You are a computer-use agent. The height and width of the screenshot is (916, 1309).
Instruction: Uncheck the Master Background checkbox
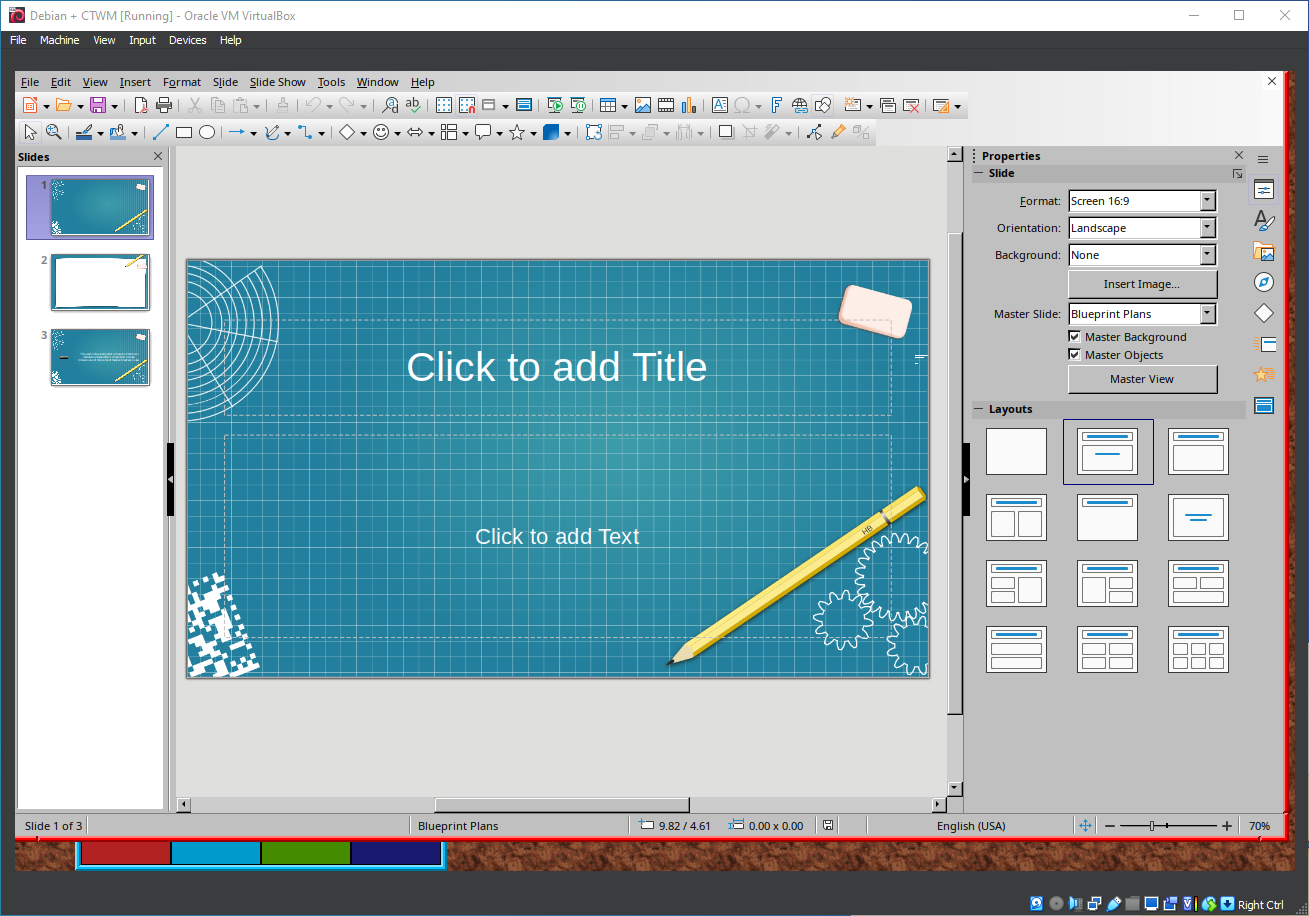[x=1075, y=337]
